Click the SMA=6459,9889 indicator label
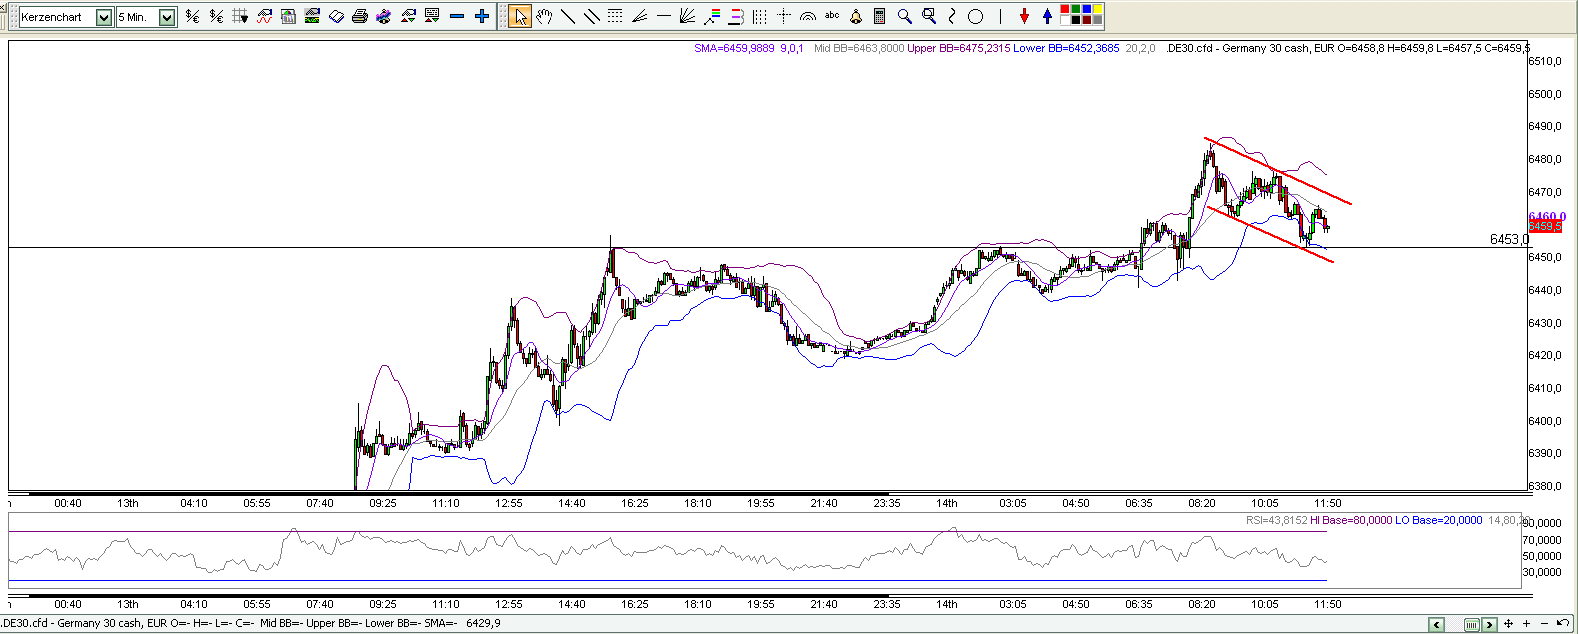1578x634 pixels. pyautogui.click(x=734, y=48)
